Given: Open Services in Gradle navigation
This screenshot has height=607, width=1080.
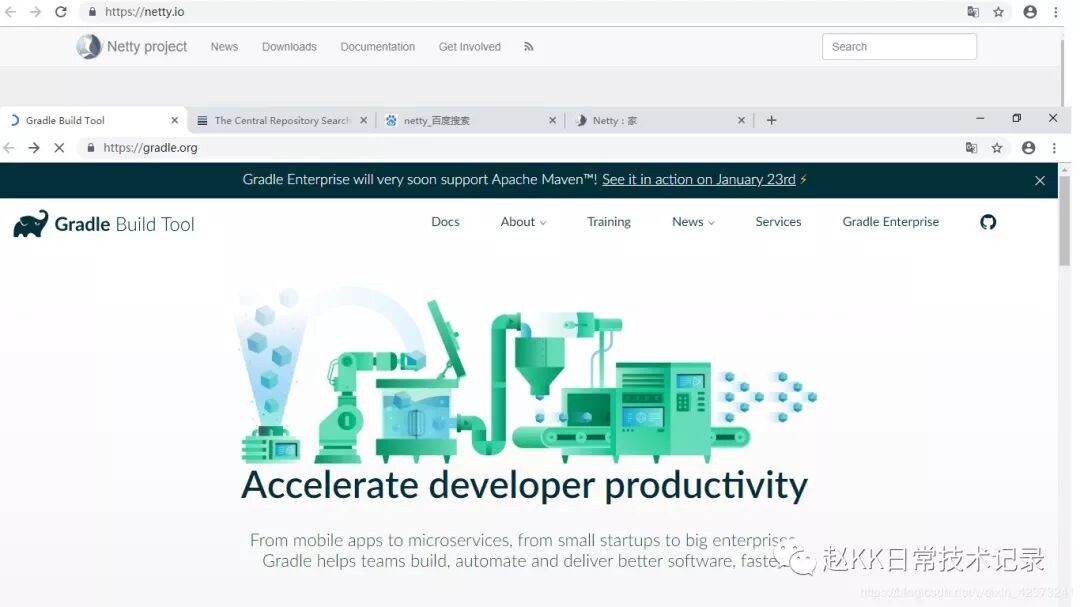Looking at the screenshot, I should click(778, 222).
